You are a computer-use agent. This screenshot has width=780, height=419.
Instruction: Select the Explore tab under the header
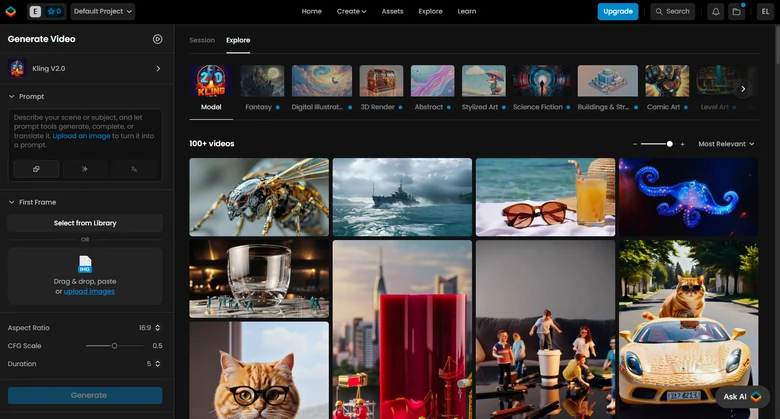238,40
